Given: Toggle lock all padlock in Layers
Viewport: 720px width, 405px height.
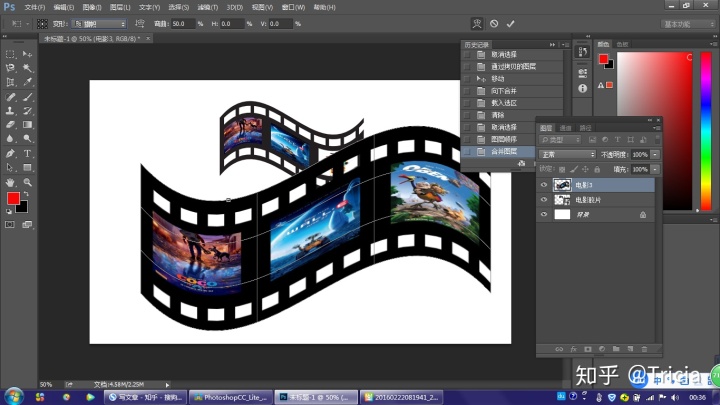Looking at the screenshot, I should tap(597, 169).
